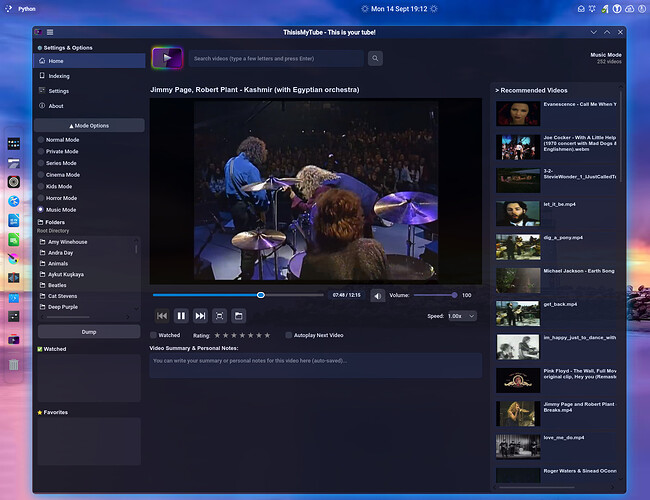Set rating to first star
The width and height of the screenshot is (650, 500).
pos(217,335)
